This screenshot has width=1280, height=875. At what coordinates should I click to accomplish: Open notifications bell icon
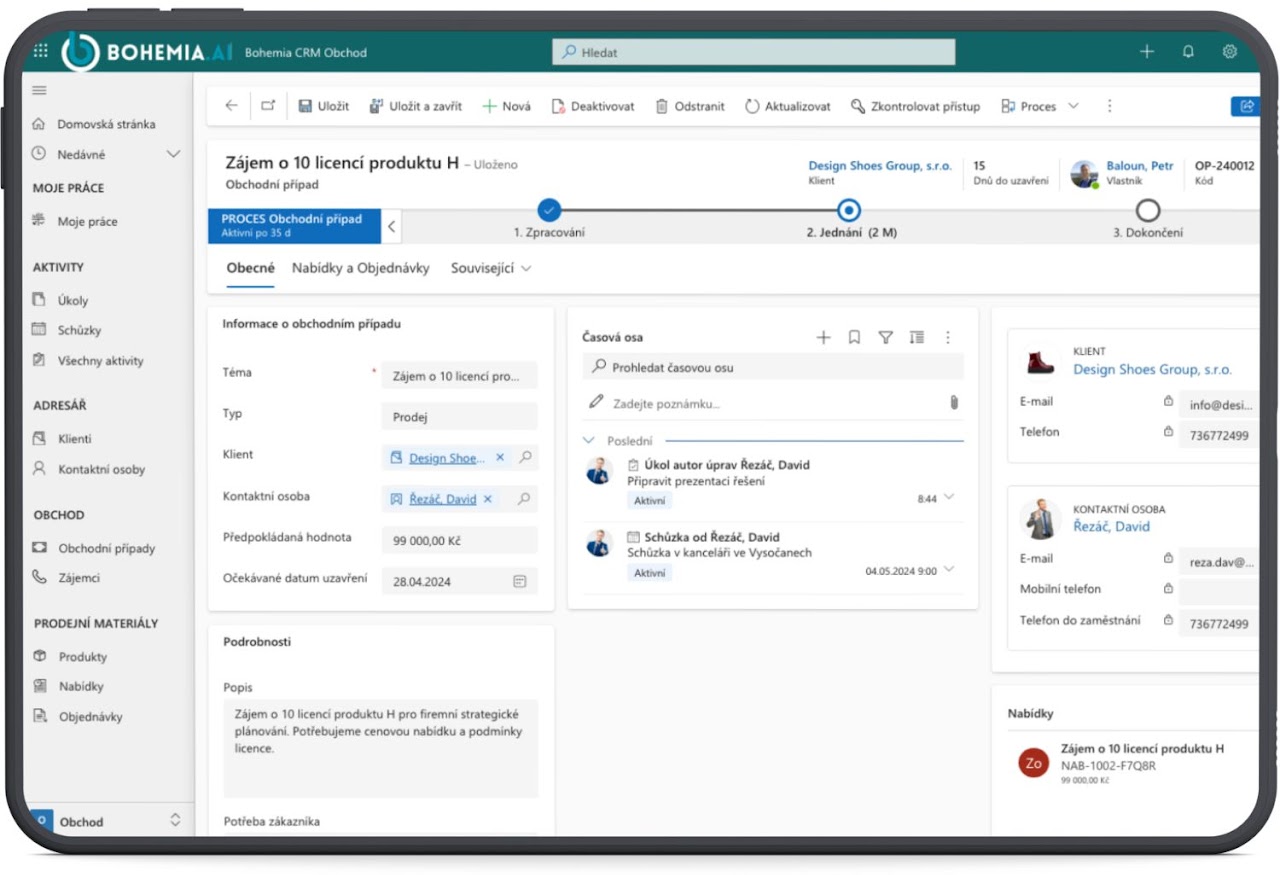tap(1188, 52)
